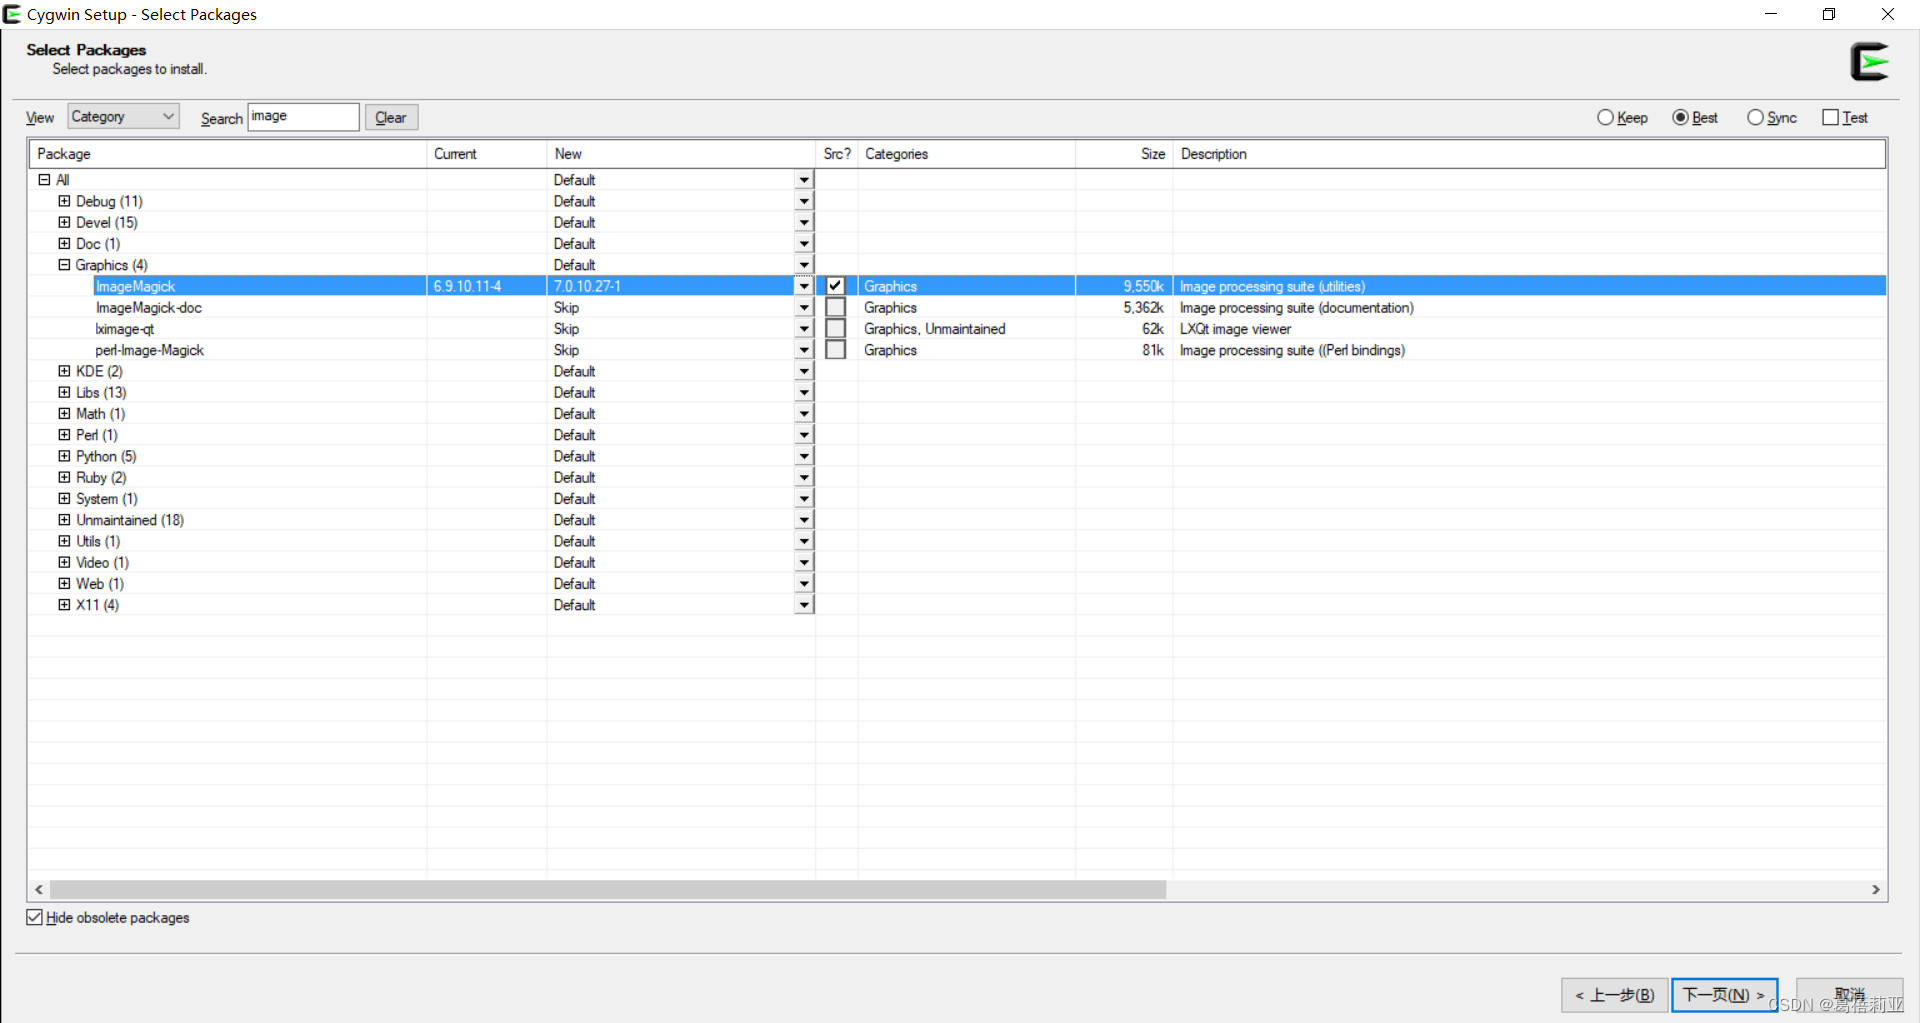Expand the Perl (1) category
This screenshot has width=1920, height=1023.
coord(64,435)
